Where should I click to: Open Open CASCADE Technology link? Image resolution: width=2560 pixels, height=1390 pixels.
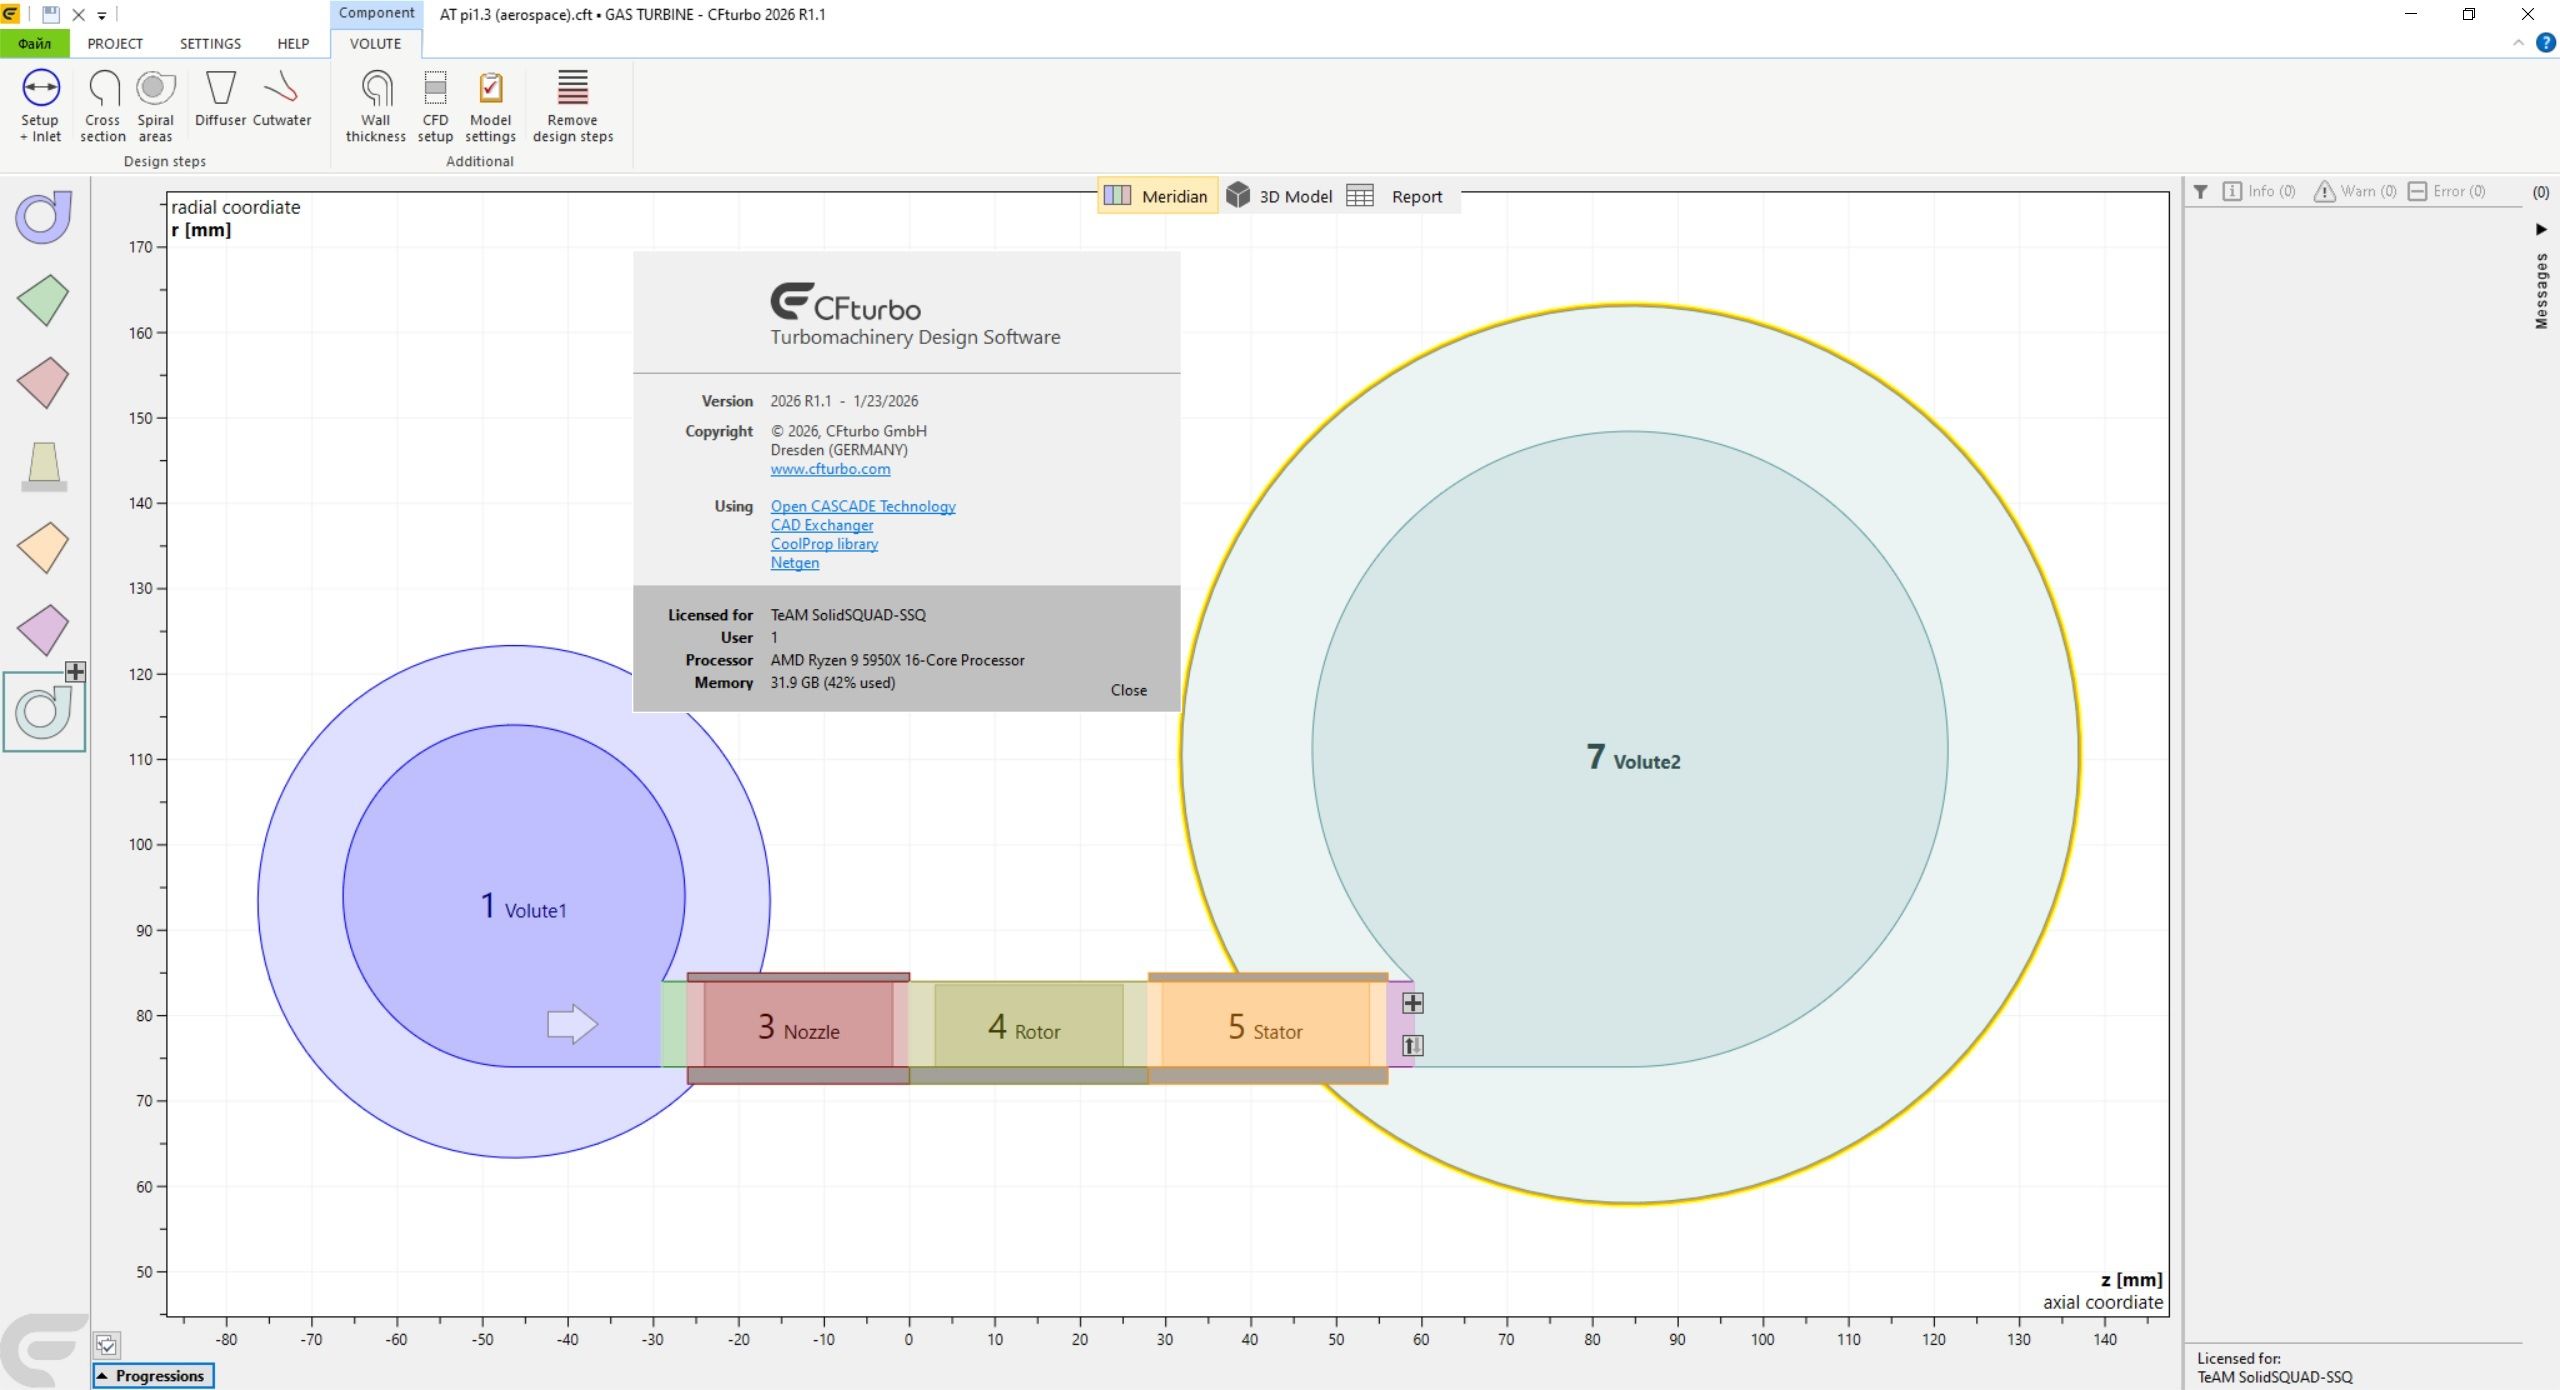[862, 506]
